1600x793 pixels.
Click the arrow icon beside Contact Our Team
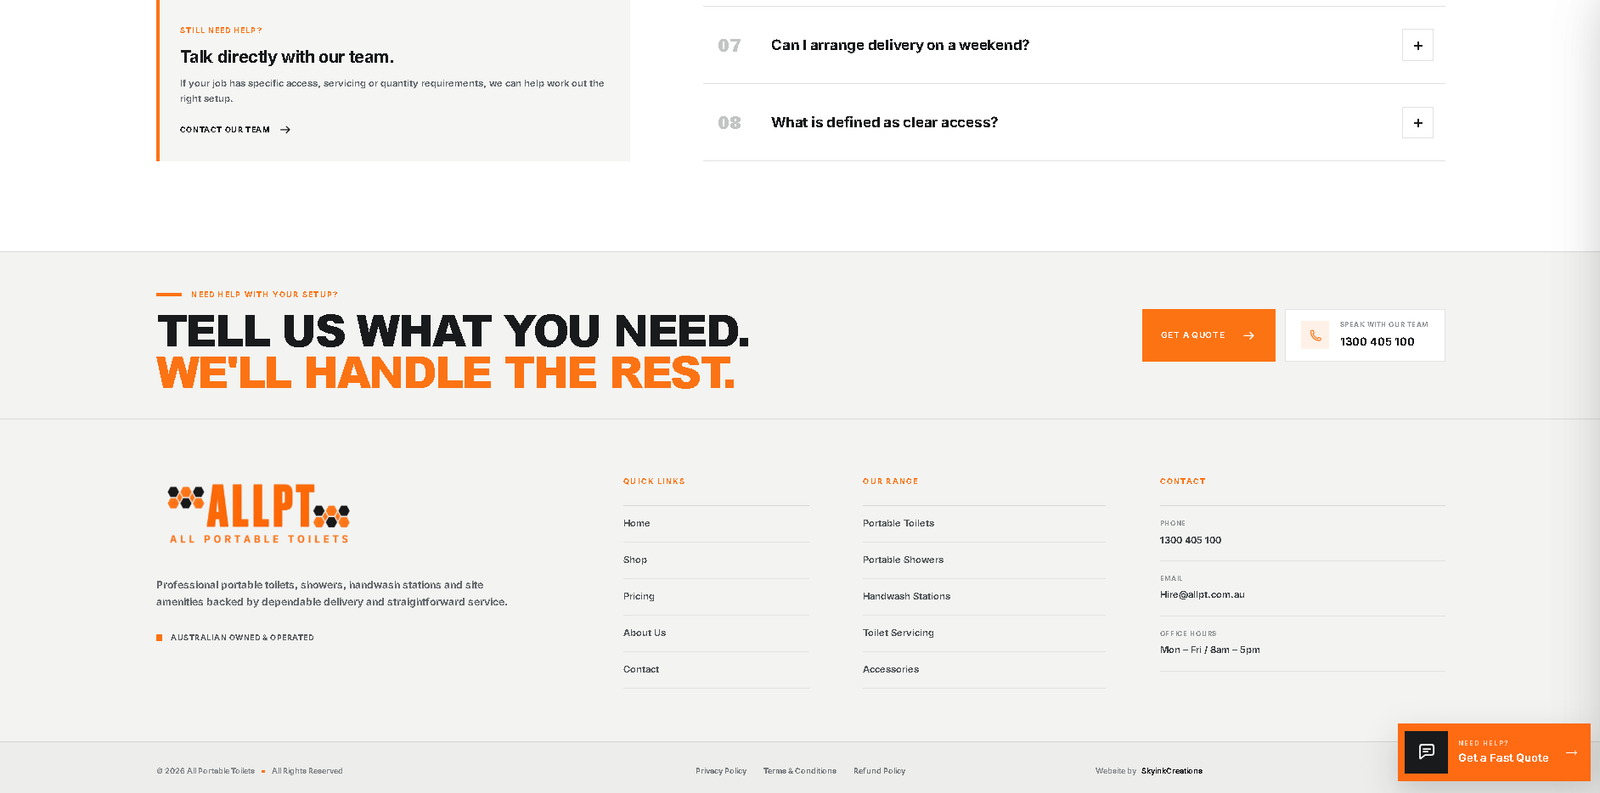click(285, 130)
